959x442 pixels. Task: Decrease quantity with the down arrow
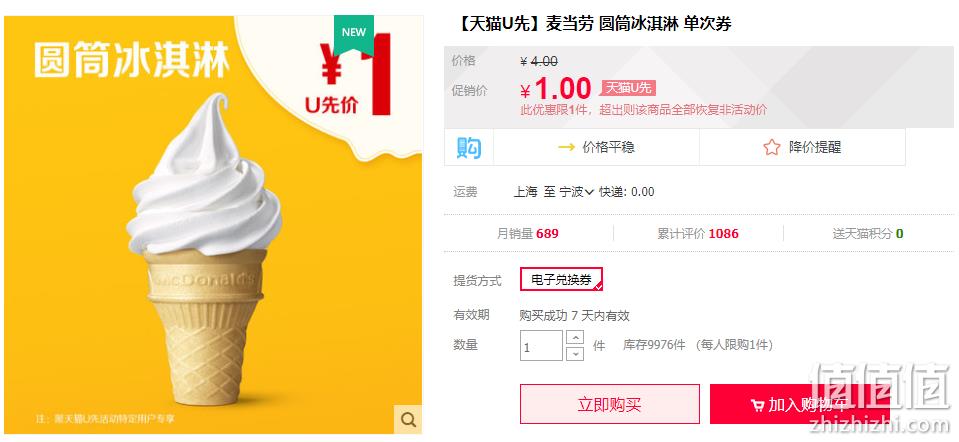click(x=575, y=353)
